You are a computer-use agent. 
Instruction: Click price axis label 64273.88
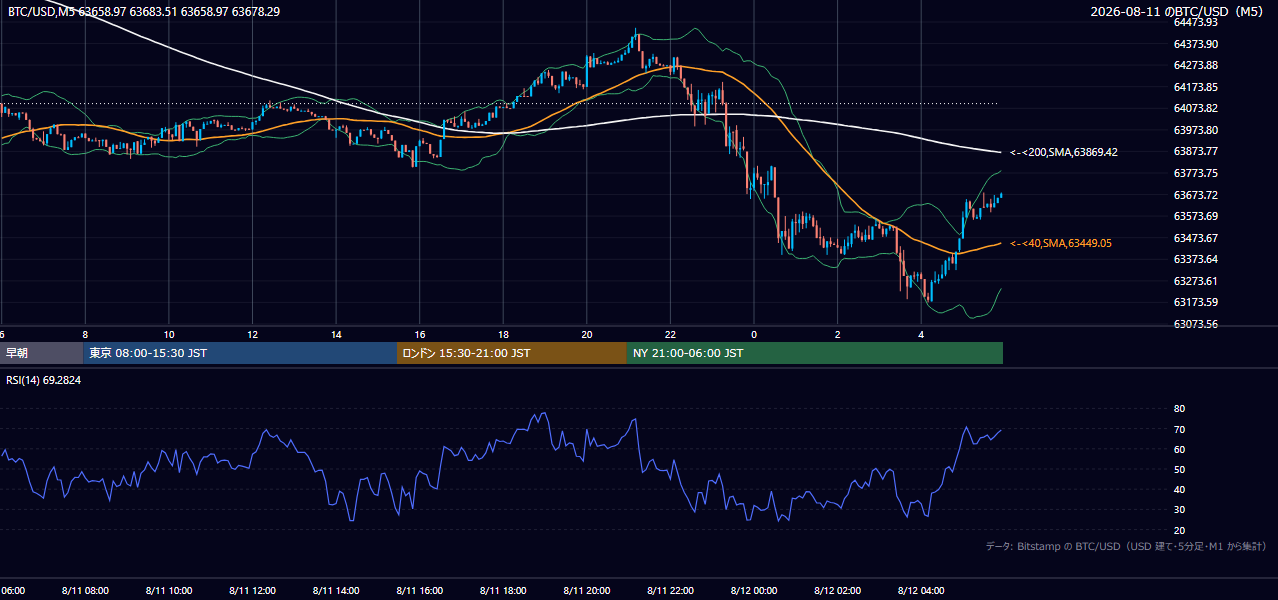click(x=1195, y=65)
